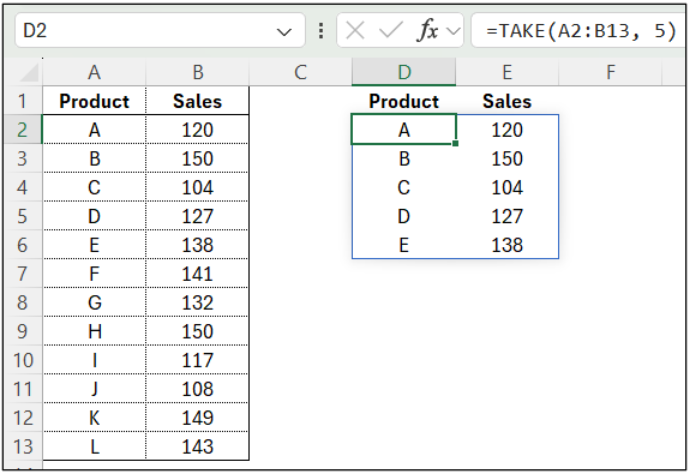Click the fill handle on cell D2

[456, 144]
